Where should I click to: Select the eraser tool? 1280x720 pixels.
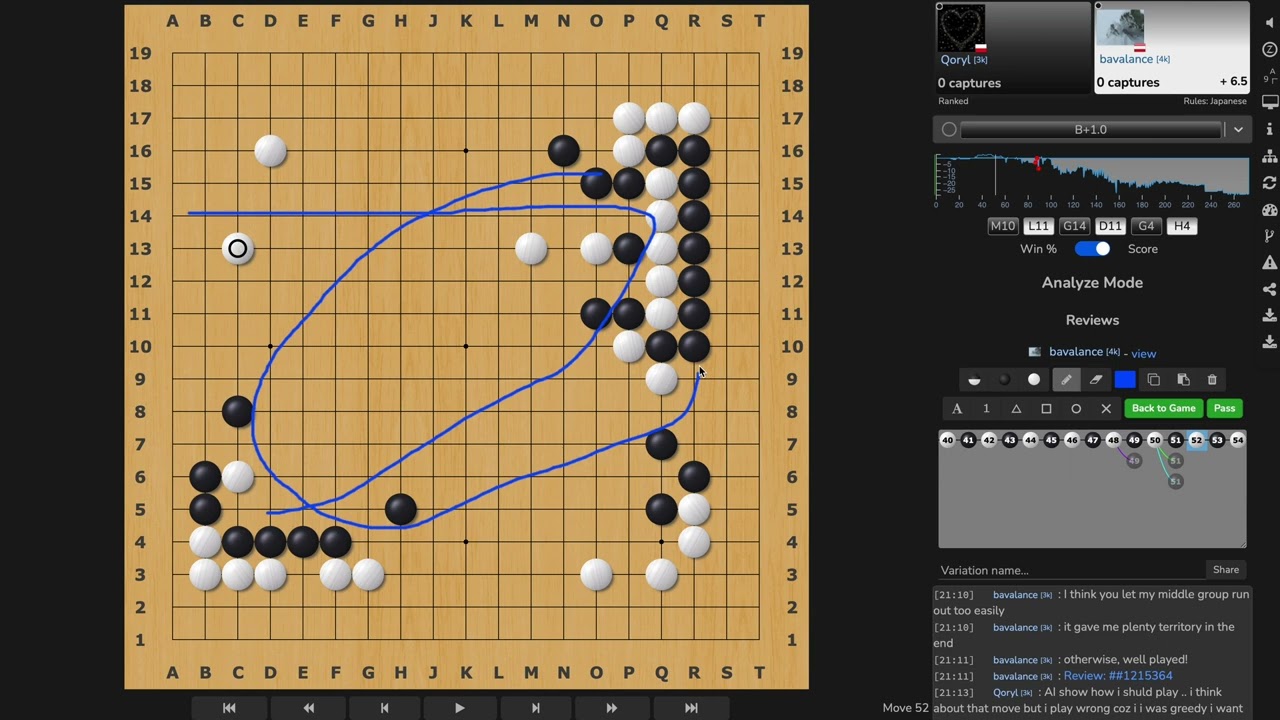pyautogui.click(x=1096, y=380)
